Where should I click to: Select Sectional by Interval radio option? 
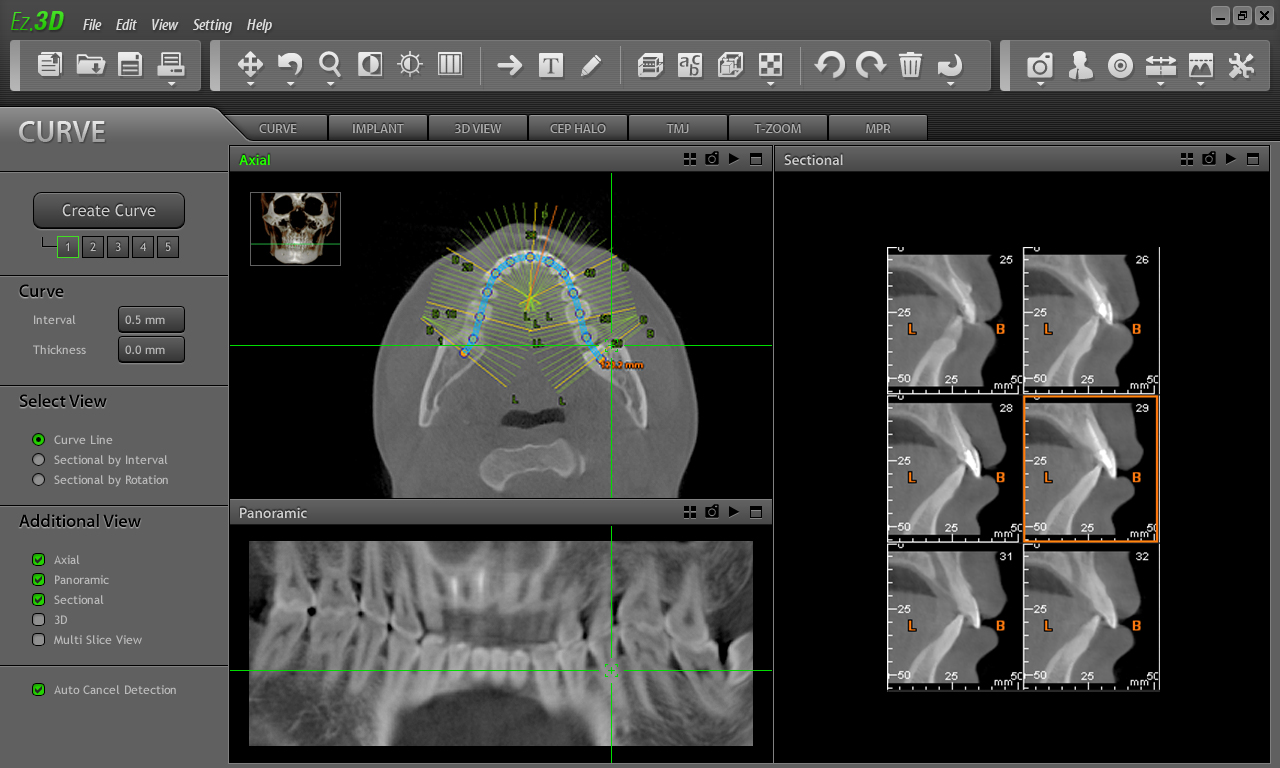point(39,459)
